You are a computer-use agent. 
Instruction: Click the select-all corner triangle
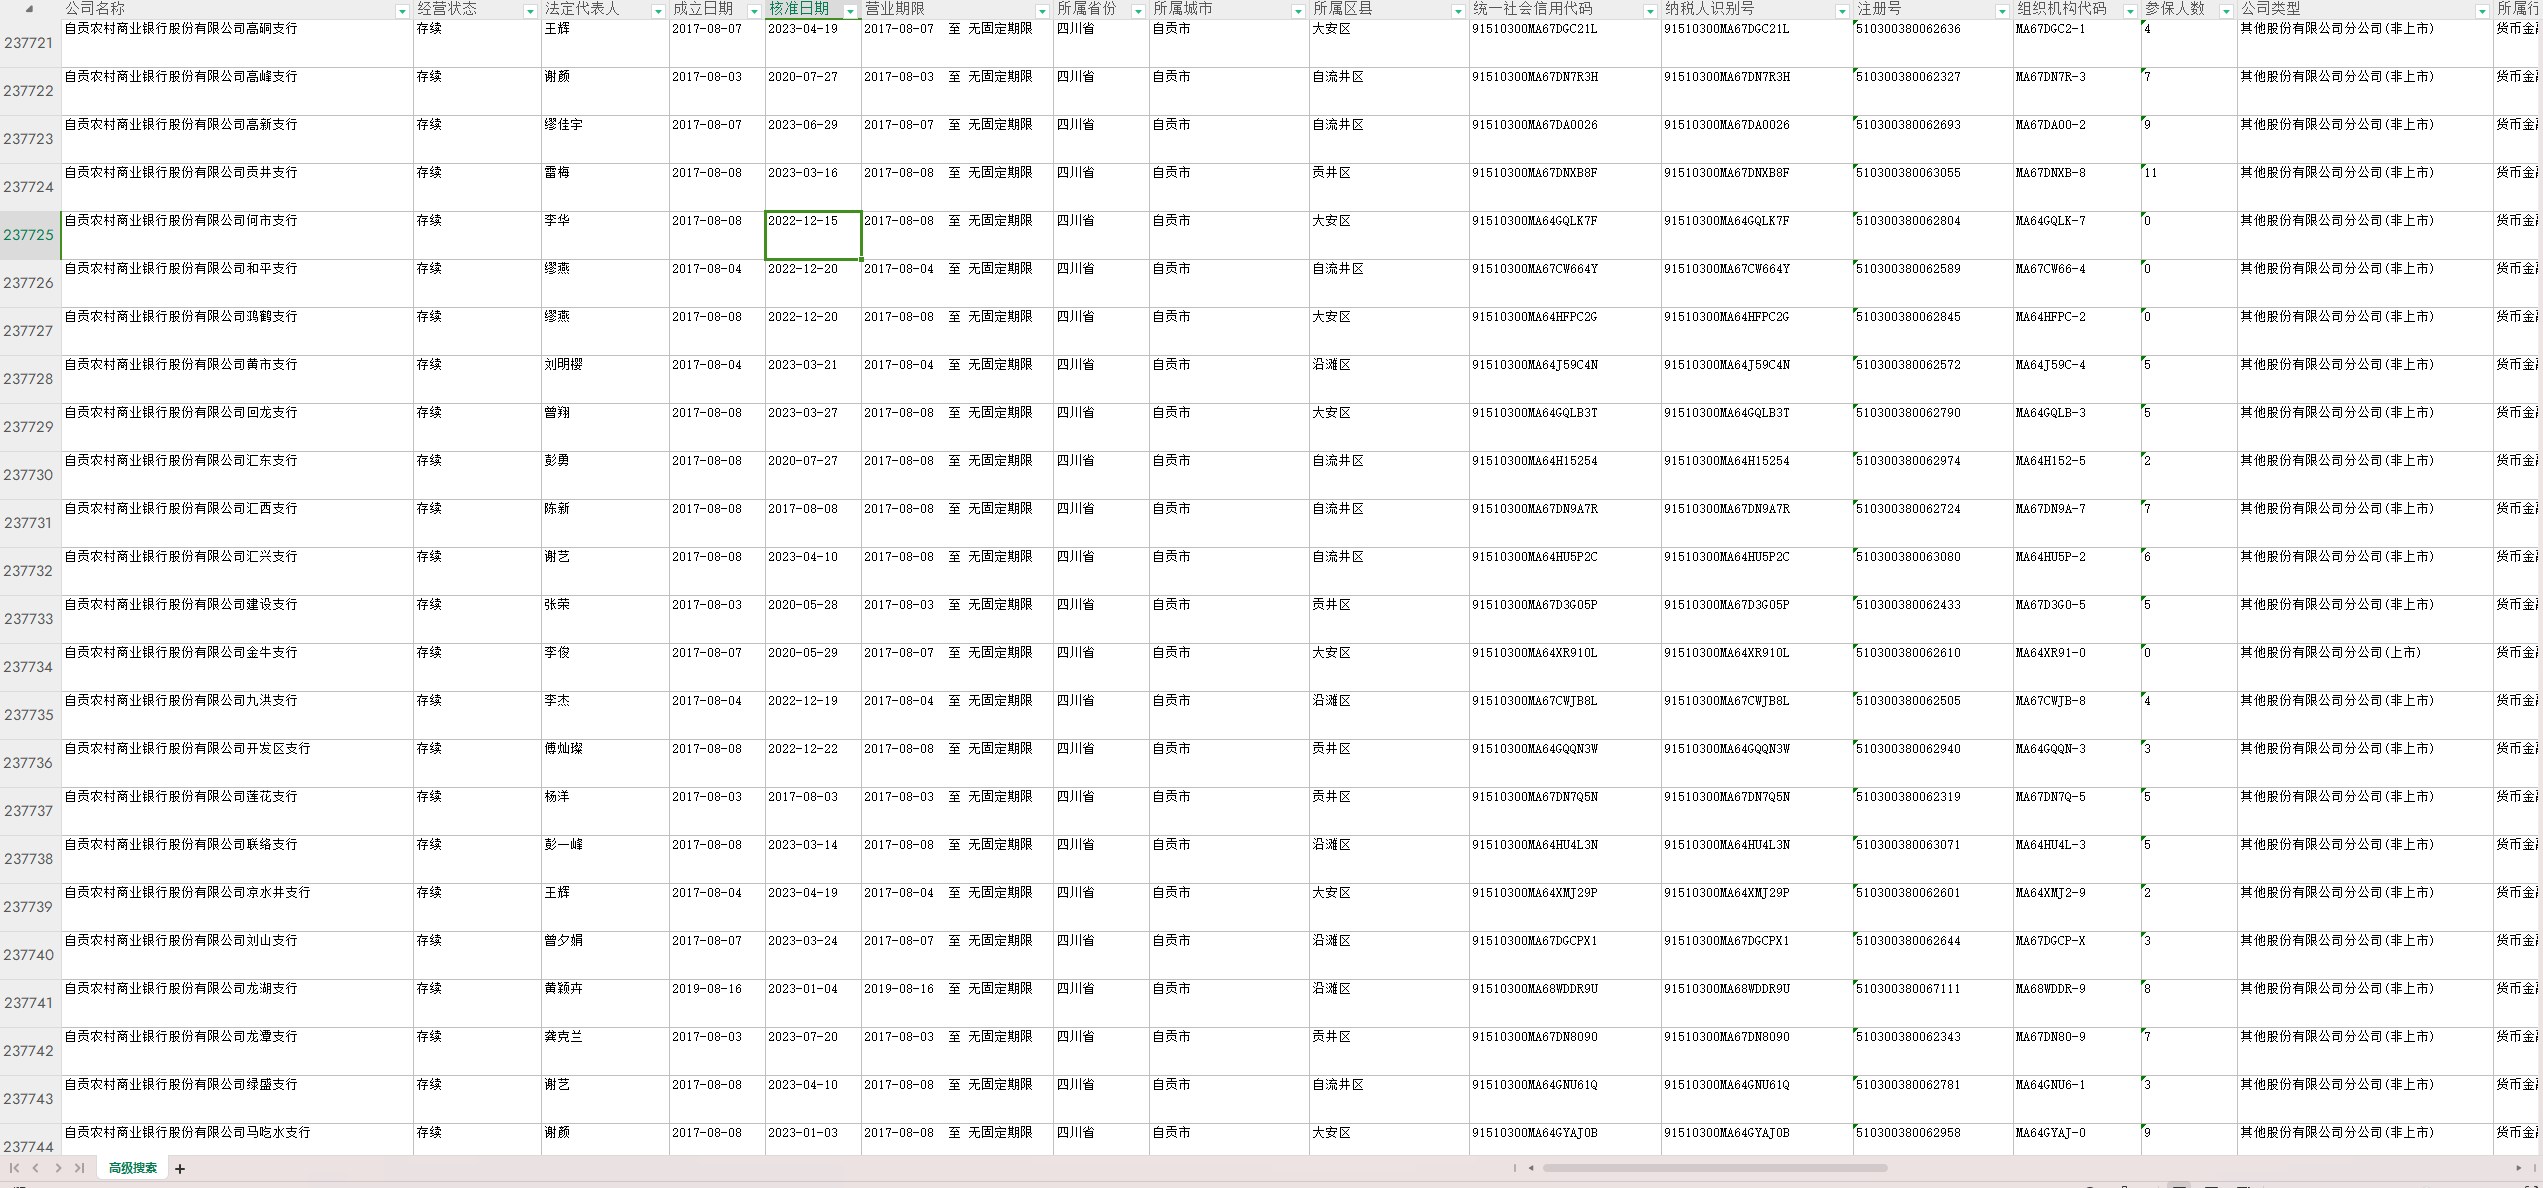click(30, 9)
